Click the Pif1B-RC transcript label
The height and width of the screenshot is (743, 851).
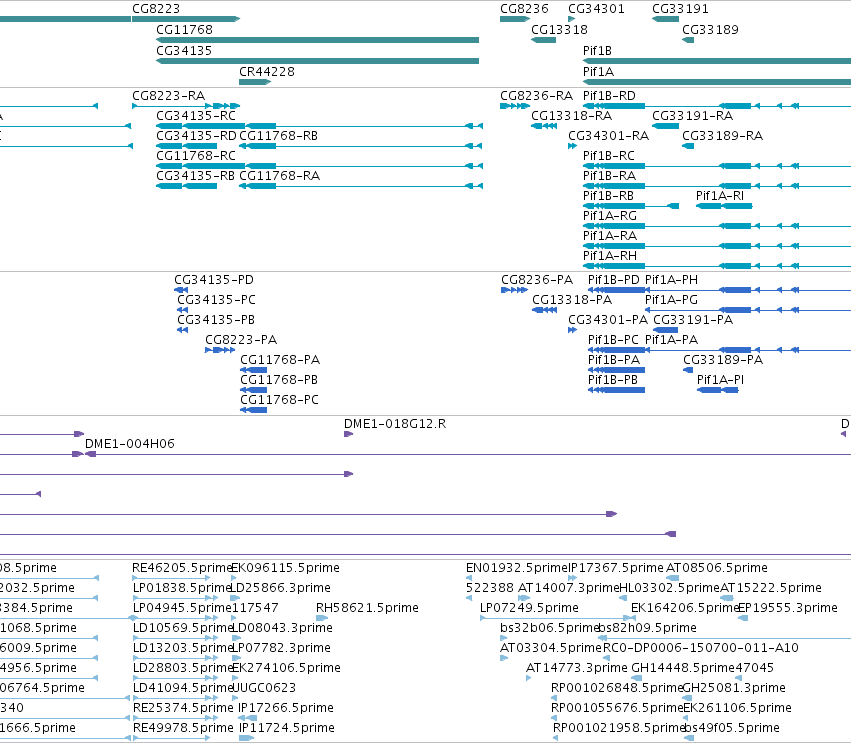coord(608,156)
